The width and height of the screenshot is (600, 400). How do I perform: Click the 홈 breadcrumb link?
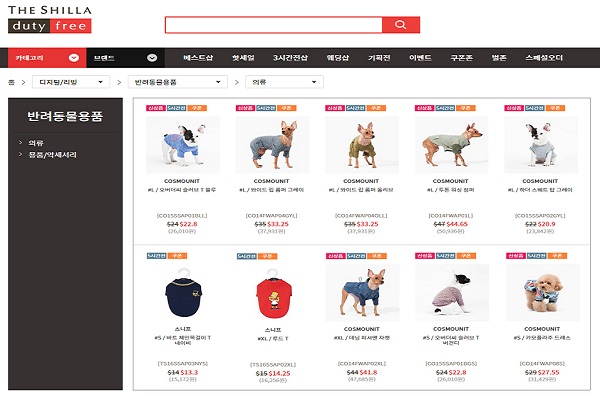point(11,82)
